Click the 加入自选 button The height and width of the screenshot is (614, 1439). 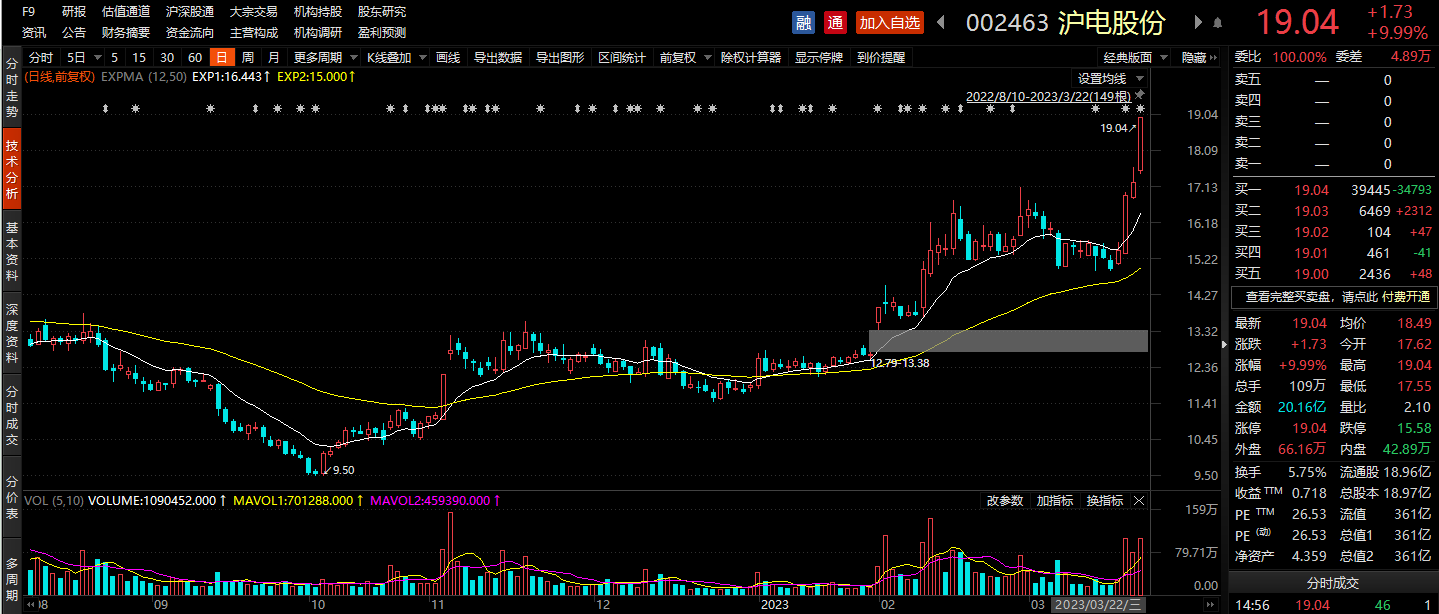coord(889,22)
